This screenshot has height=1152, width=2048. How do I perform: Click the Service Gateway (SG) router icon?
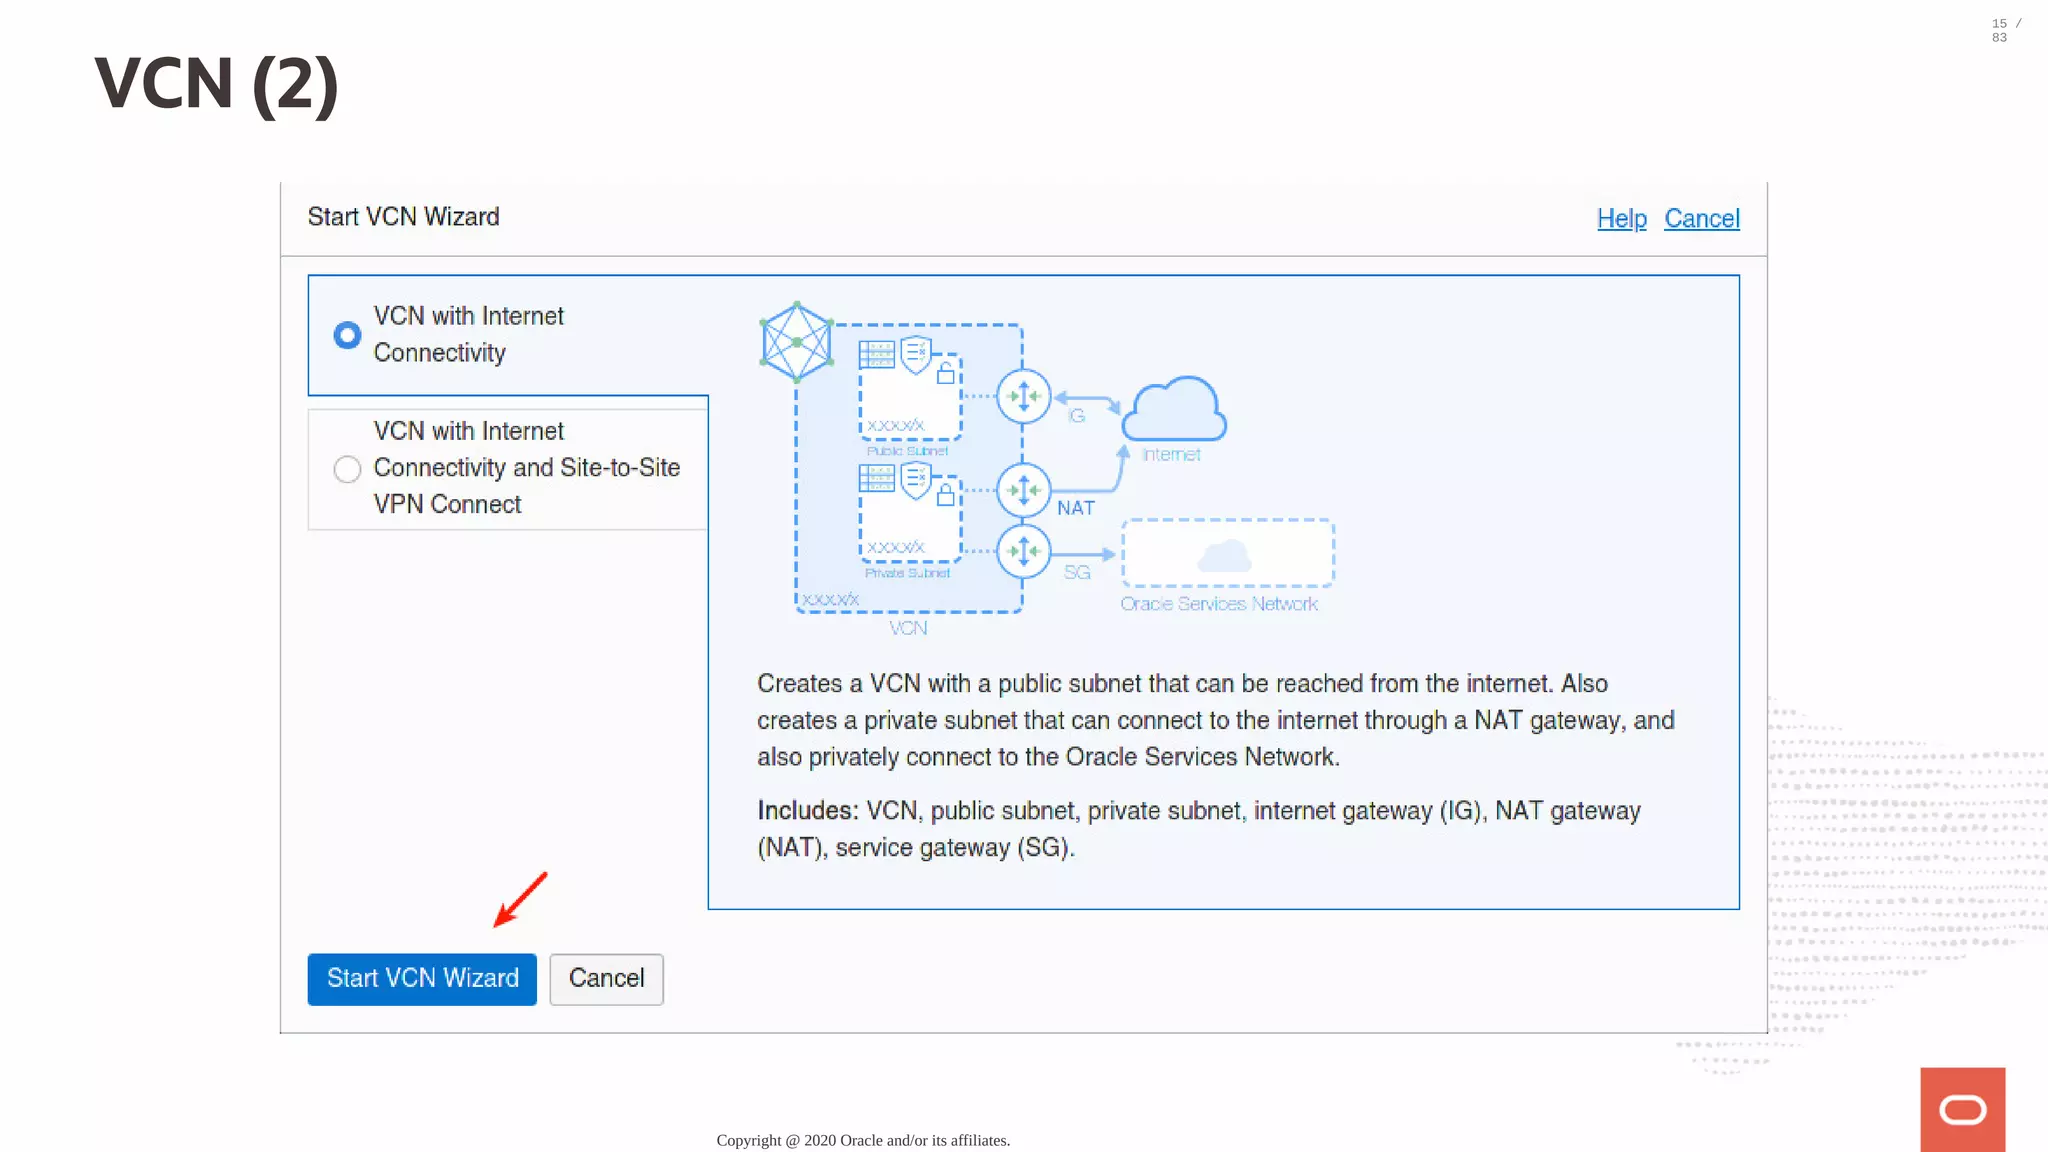(1023, 551)
